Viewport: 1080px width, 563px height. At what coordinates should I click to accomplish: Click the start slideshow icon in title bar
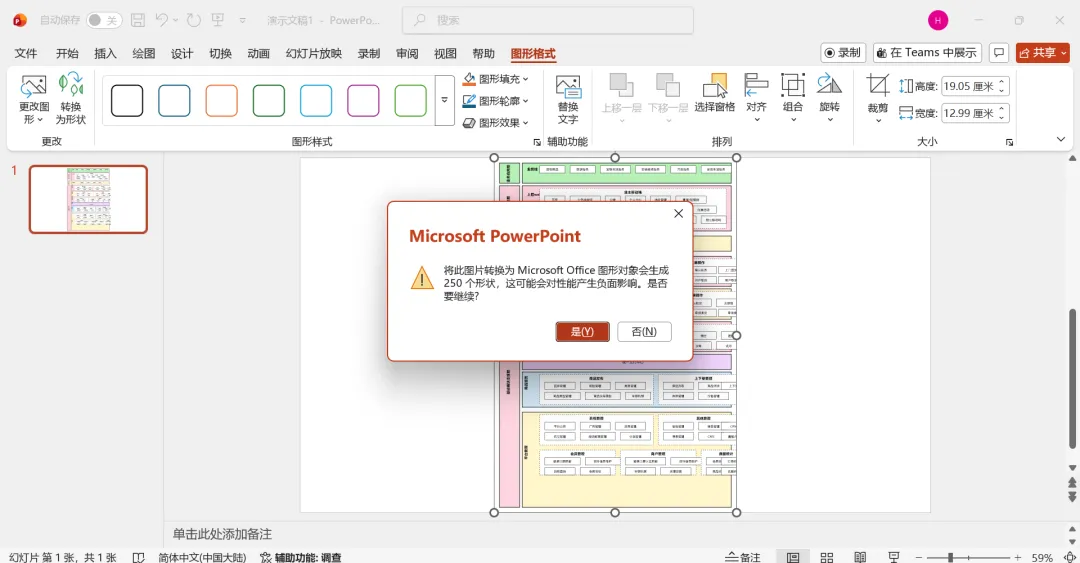[x=218, y=21]
